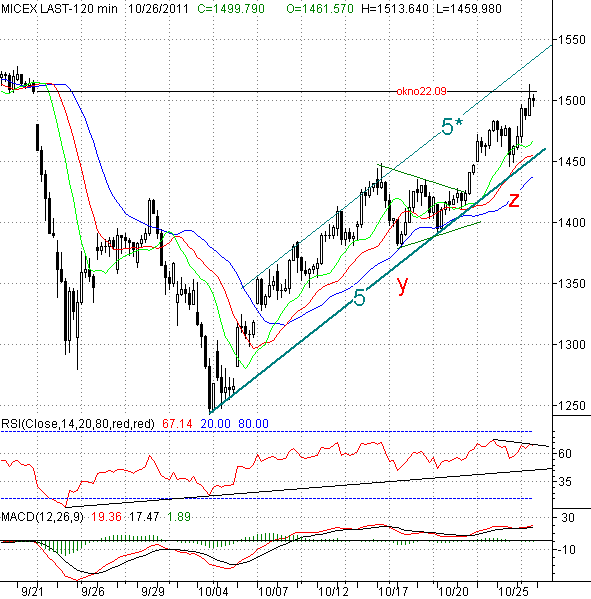Click the MACD axis label 30
This screenshot has width=591, height=599.
pos(568,518)
